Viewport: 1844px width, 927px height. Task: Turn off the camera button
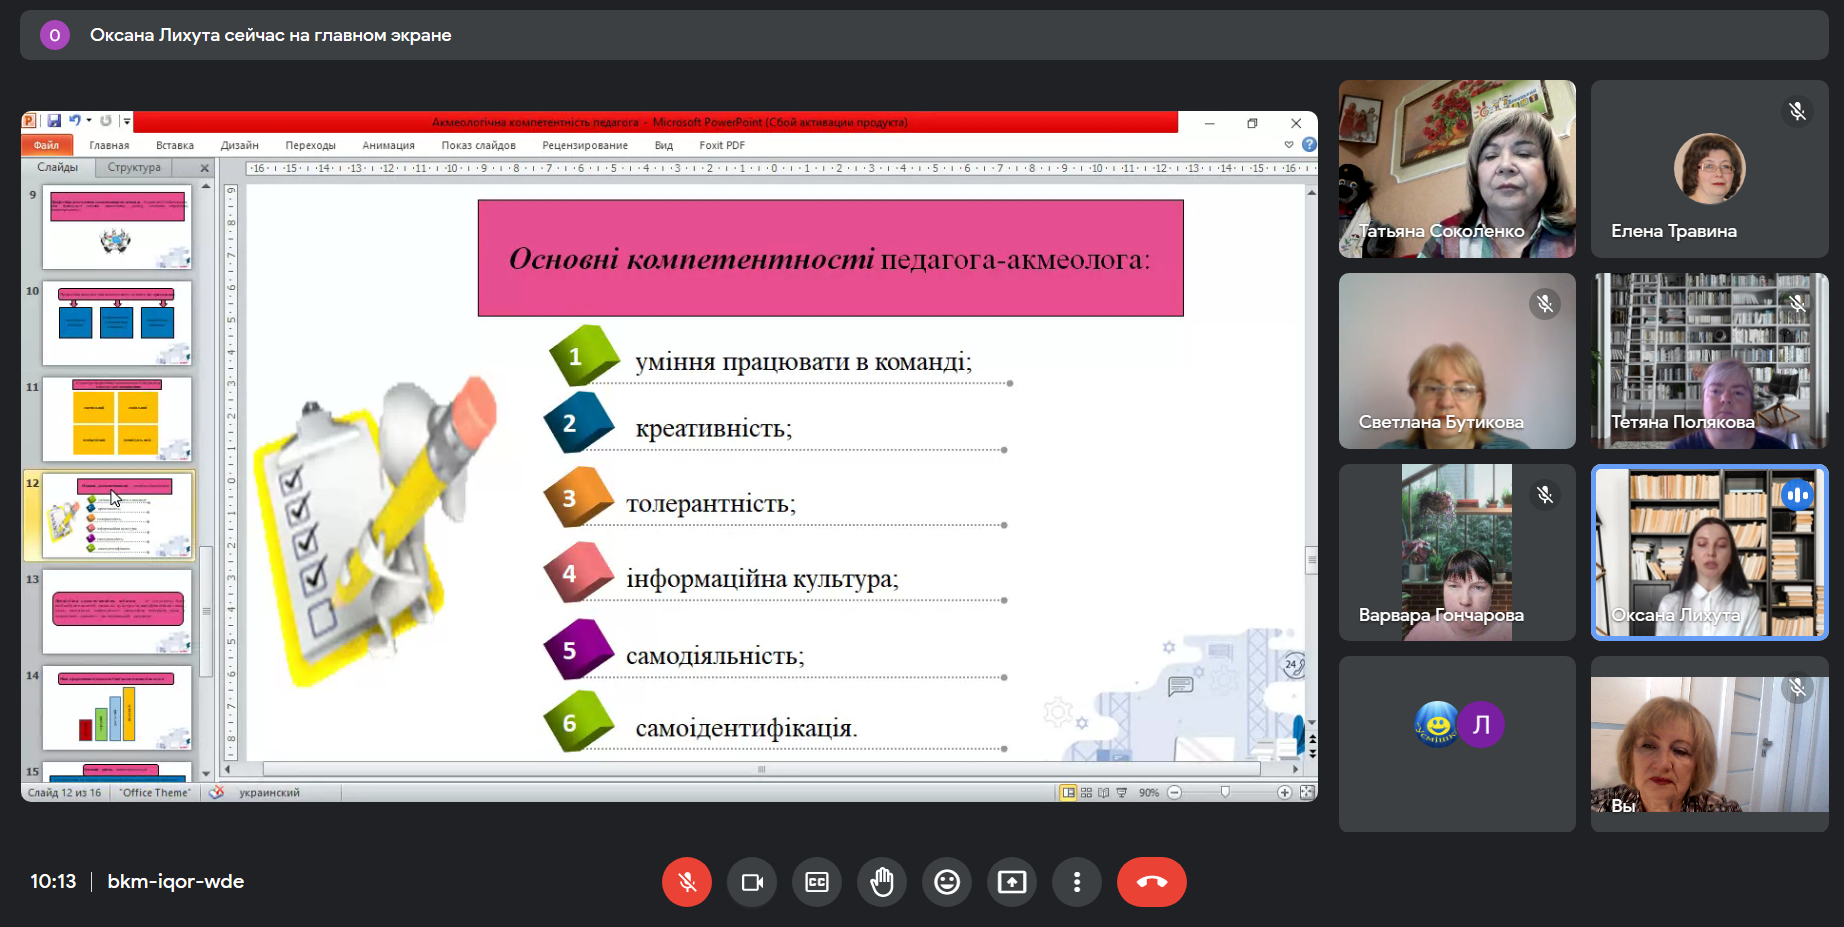tap(752, 882)
